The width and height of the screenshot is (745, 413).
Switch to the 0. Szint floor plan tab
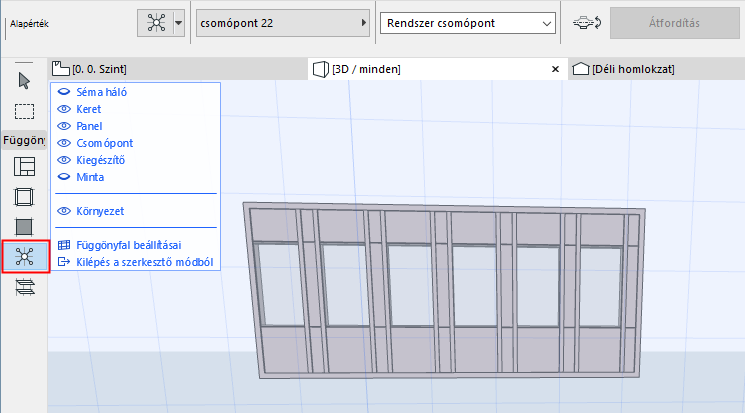pyautogui.click(x=89, y=69)
